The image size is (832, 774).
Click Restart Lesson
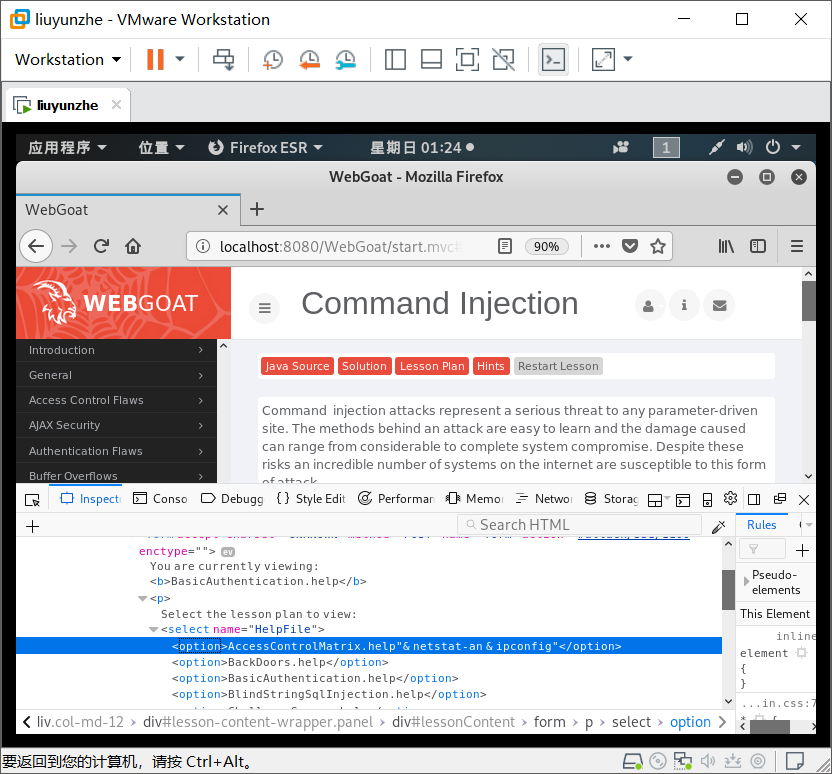[x=558, y=366]
